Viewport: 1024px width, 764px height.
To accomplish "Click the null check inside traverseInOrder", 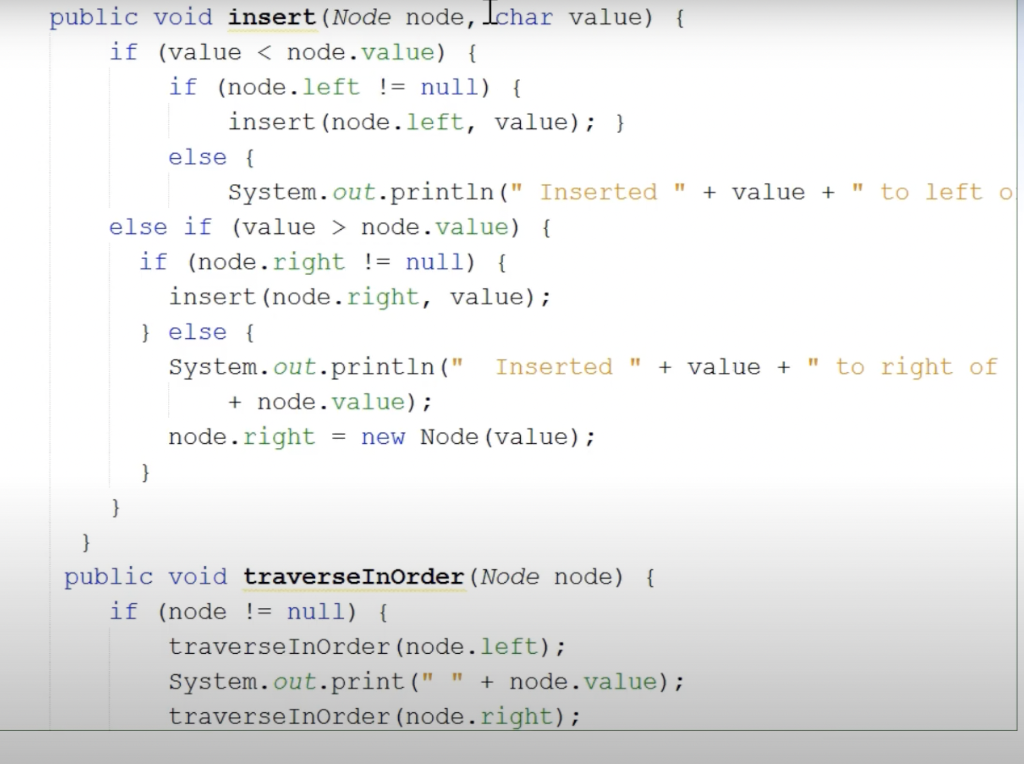I will [316, 612].
